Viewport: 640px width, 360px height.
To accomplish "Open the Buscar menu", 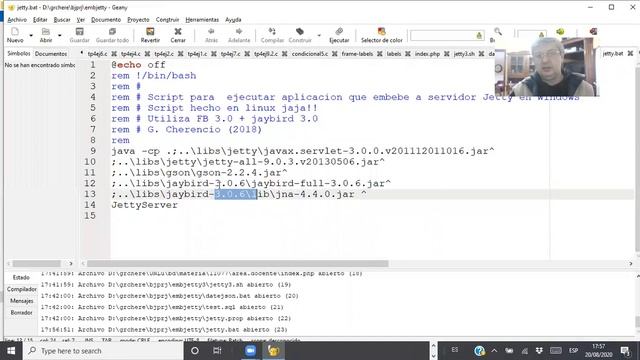I will [x=62, y=20].
